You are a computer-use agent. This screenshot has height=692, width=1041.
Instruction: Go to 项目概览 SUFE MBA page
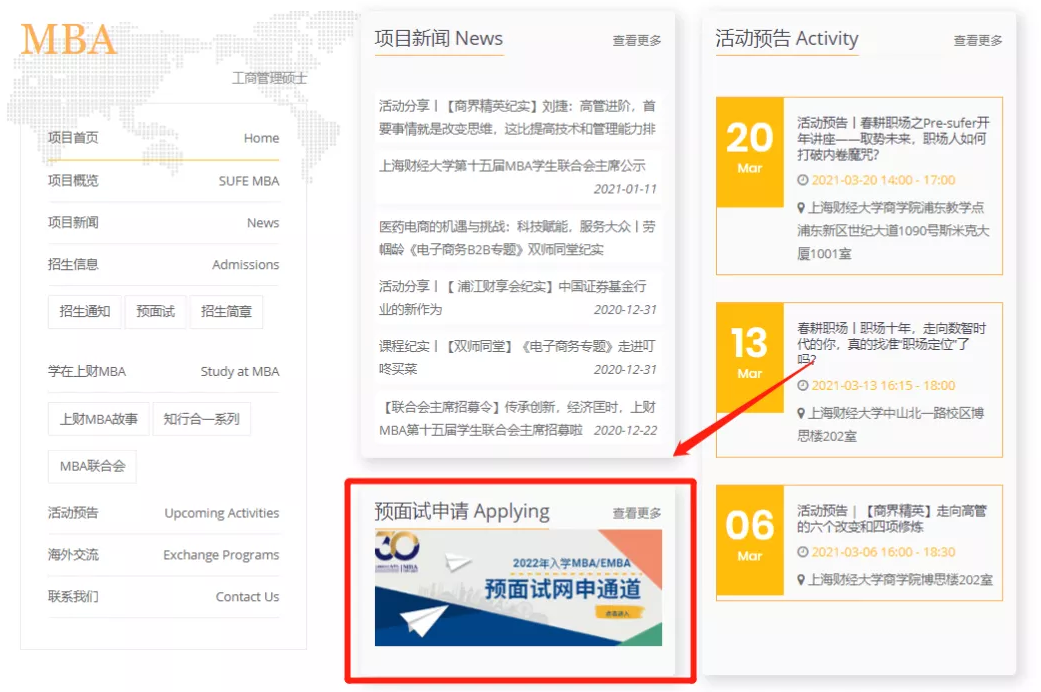(x=163, y=181)
